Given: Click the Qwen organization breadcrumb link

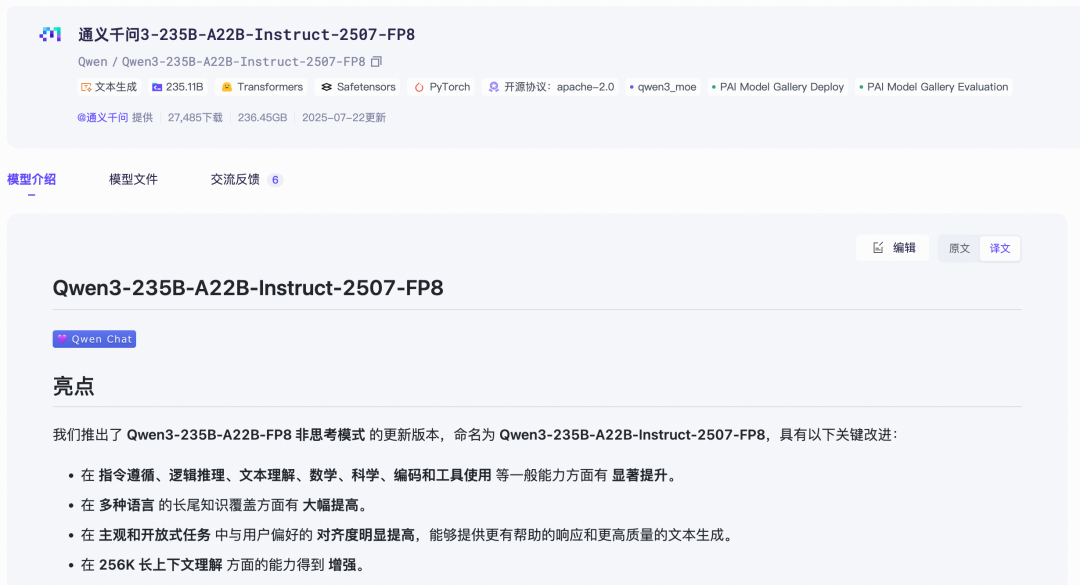Looking at the screenshot, I should [x=92, y=62].
